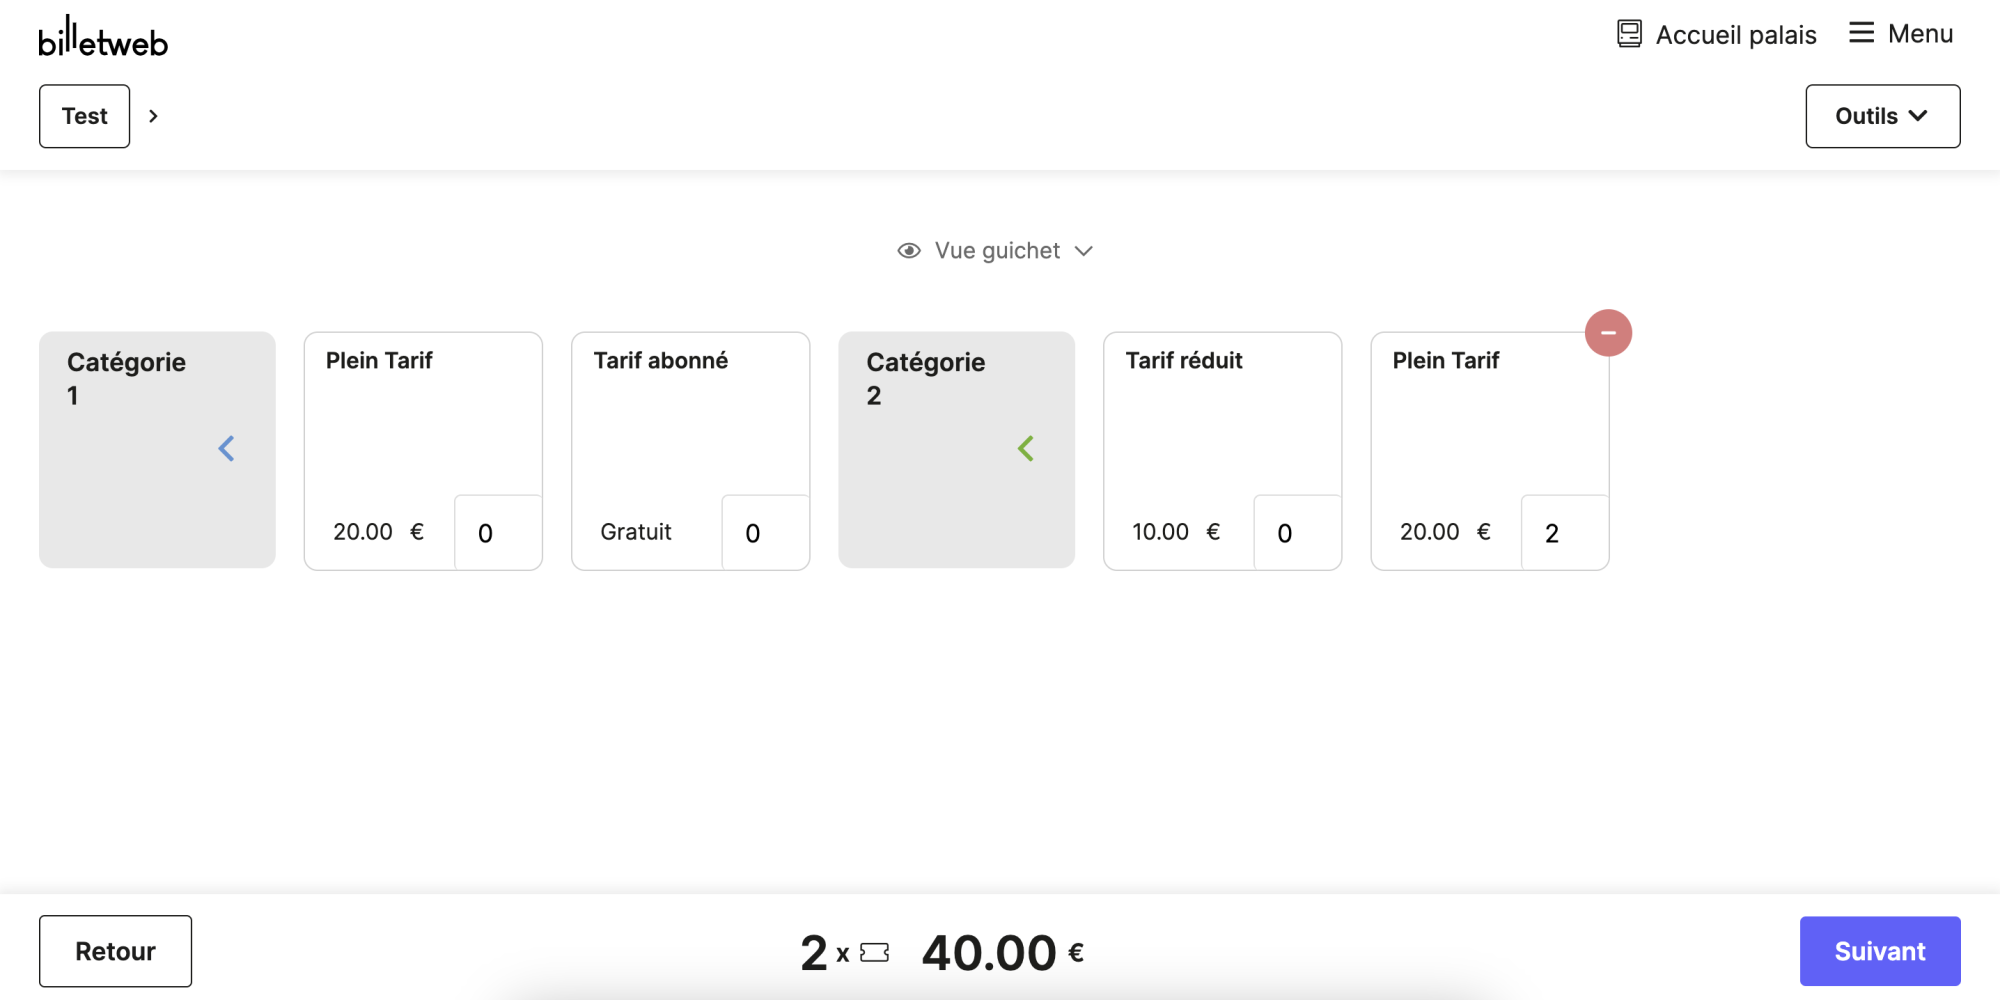Open the Outils dropdown
Image resolution: width=2000 pixels, height=1000 pixels.
tap(1882, 116)
